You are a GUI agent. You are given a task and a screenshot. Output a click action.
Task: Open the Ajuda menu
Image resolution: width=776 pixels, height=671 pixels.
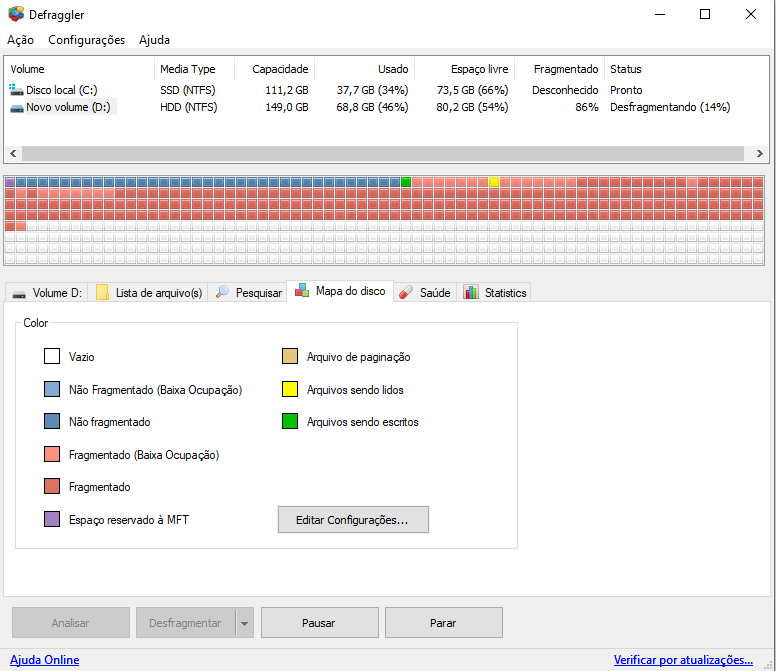(x=154, y=40)
